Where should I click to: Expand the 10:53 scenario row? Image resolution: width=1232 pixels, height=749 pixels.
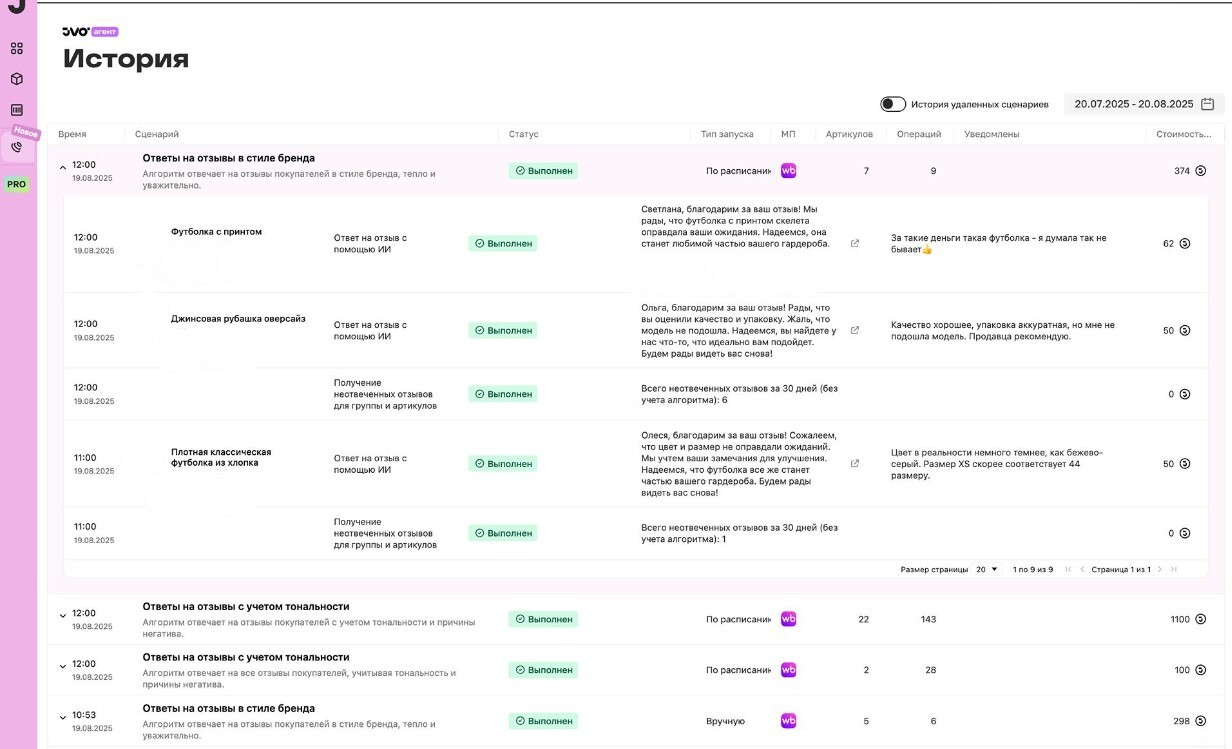point(62,718)
